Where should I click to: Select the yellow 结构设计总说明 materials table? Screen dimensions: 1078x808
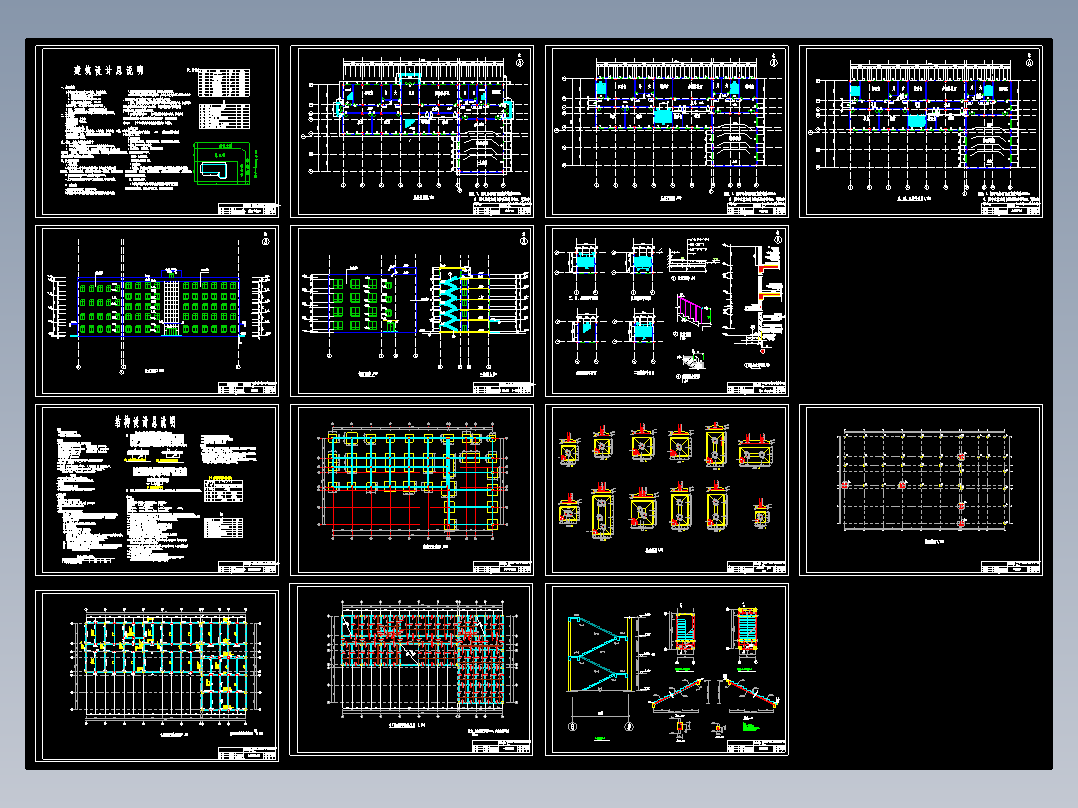[223, 490]
